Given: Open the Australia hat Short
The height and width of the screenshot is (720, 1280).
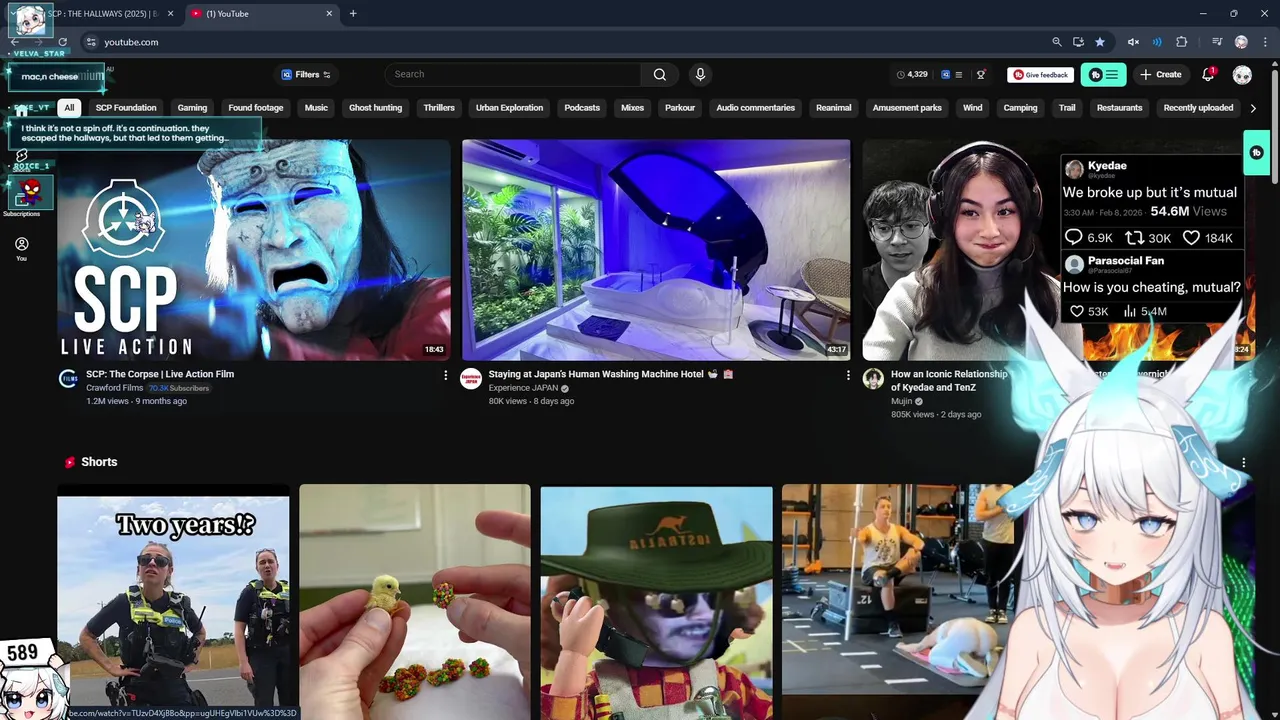Looking at the screenshot, I should (656, 600).
